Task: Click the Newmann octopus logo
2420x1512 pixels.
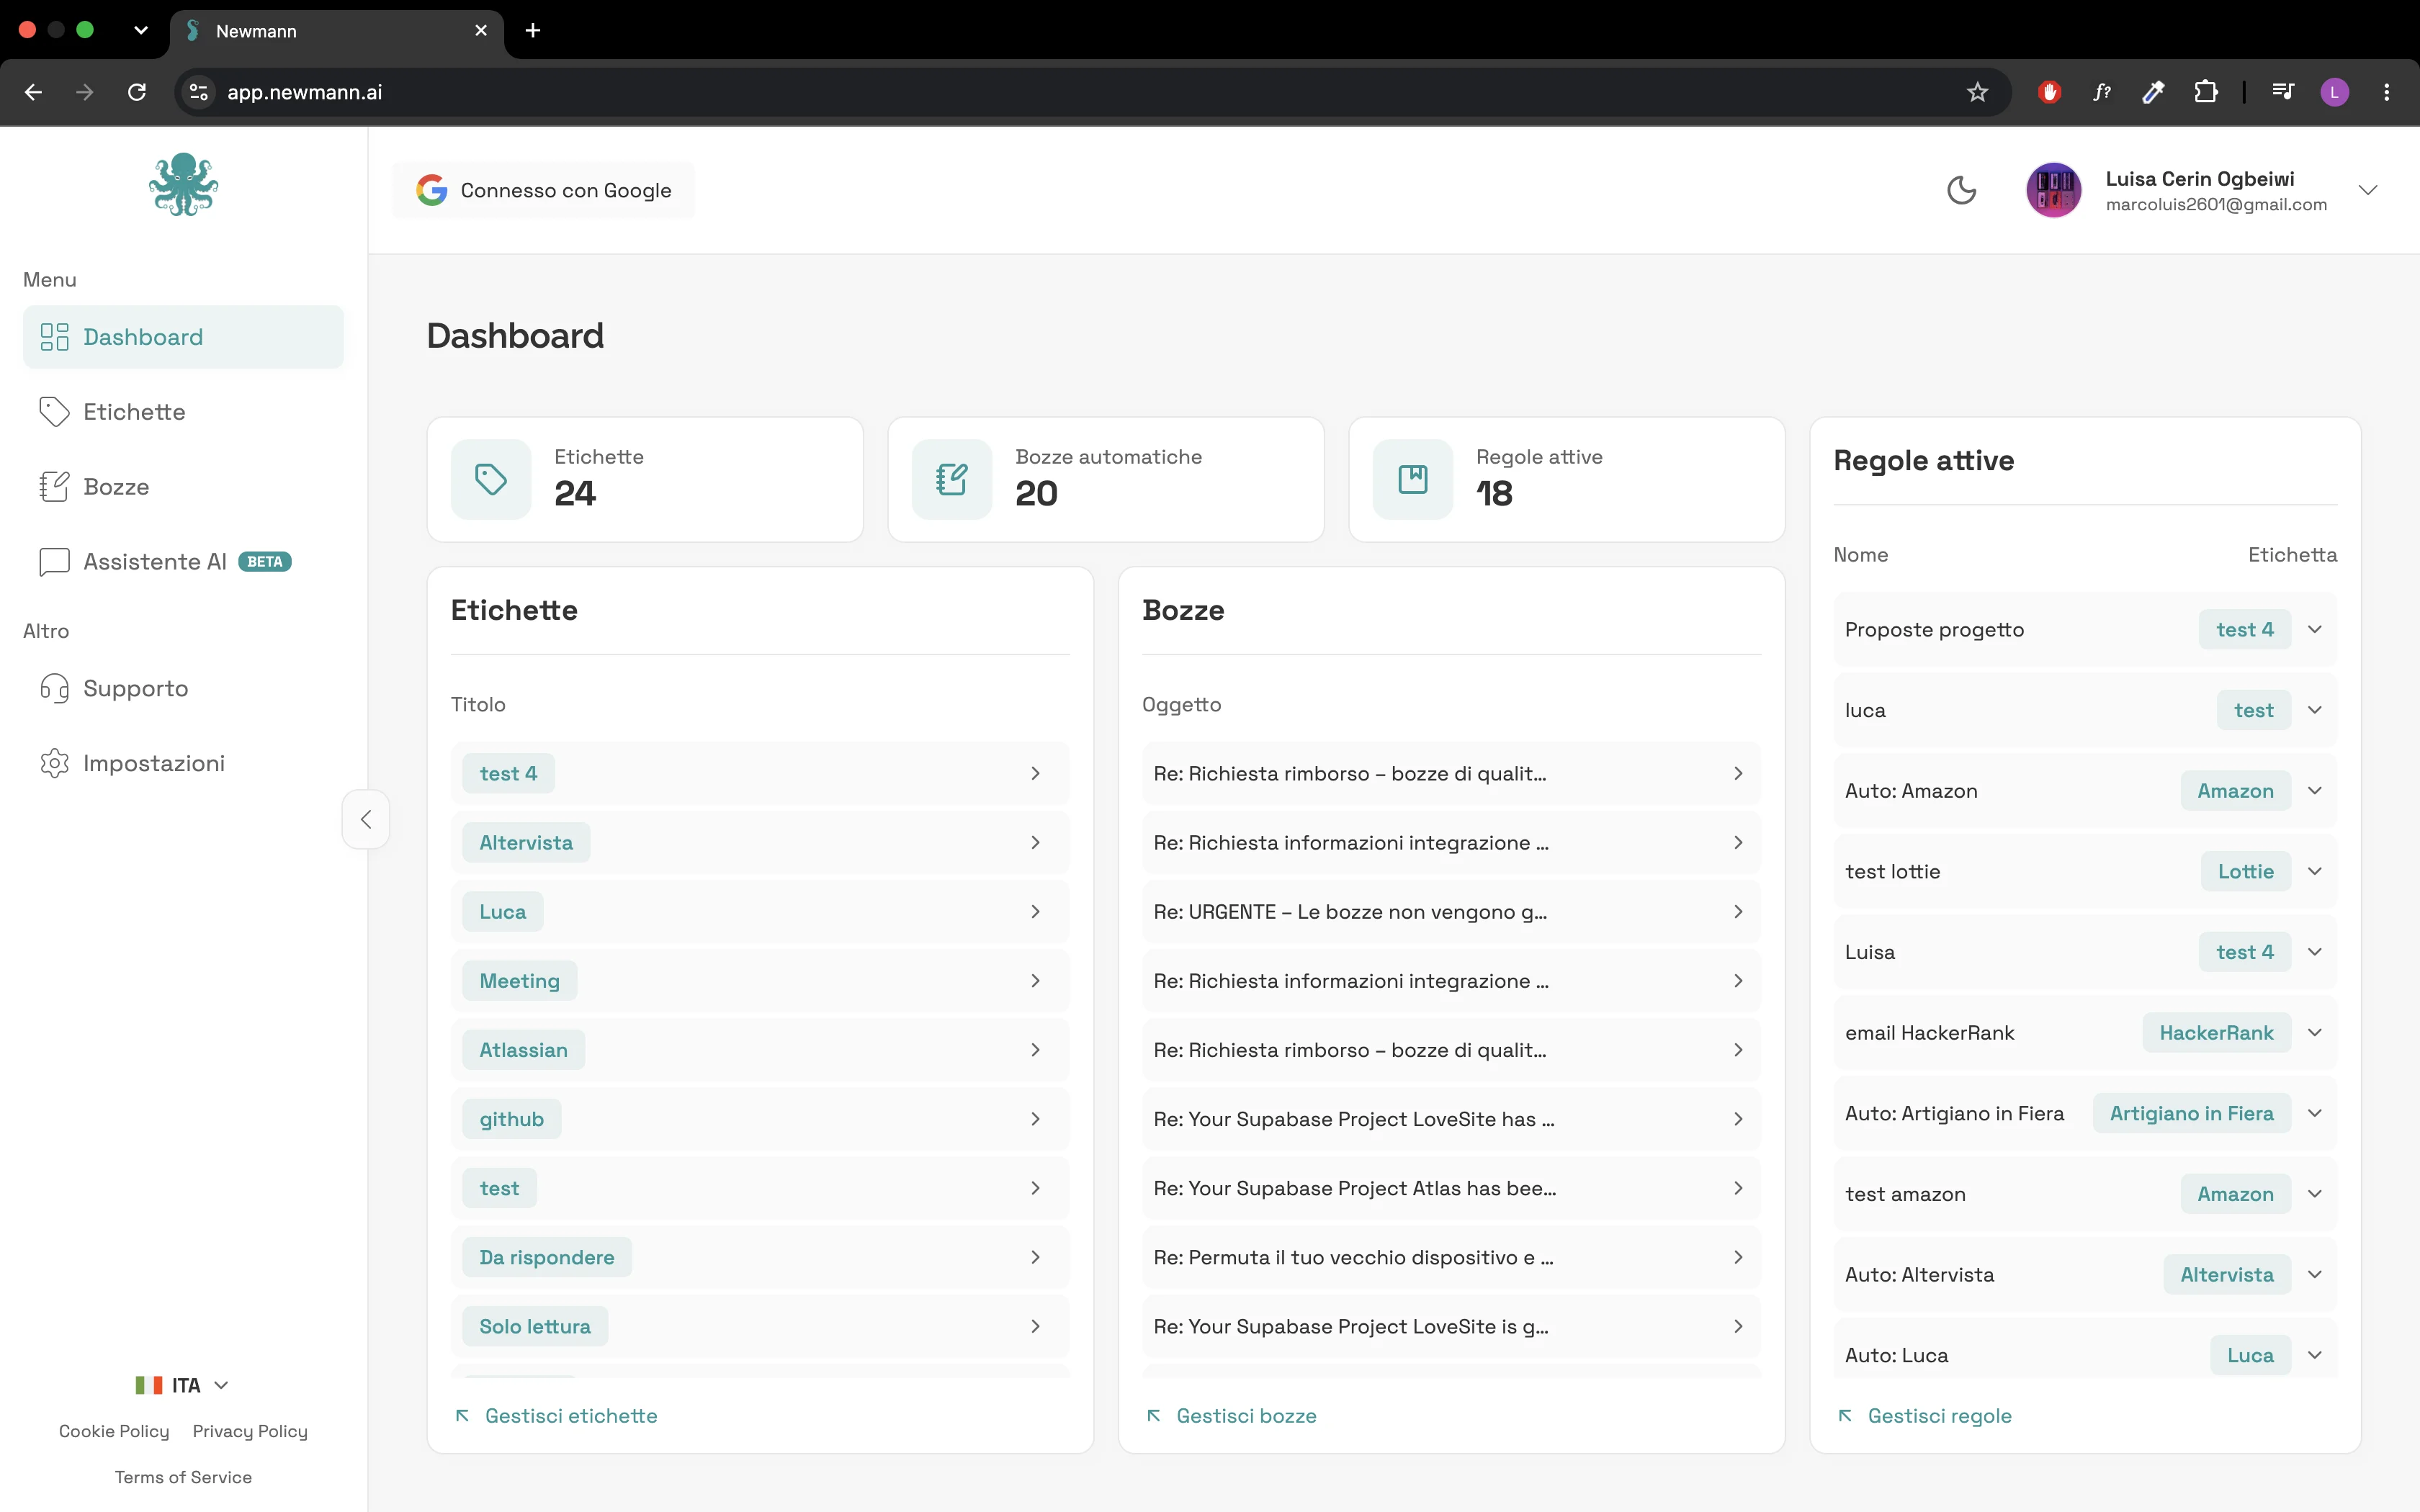Action: pyautogui.click(x=183, y=184)
